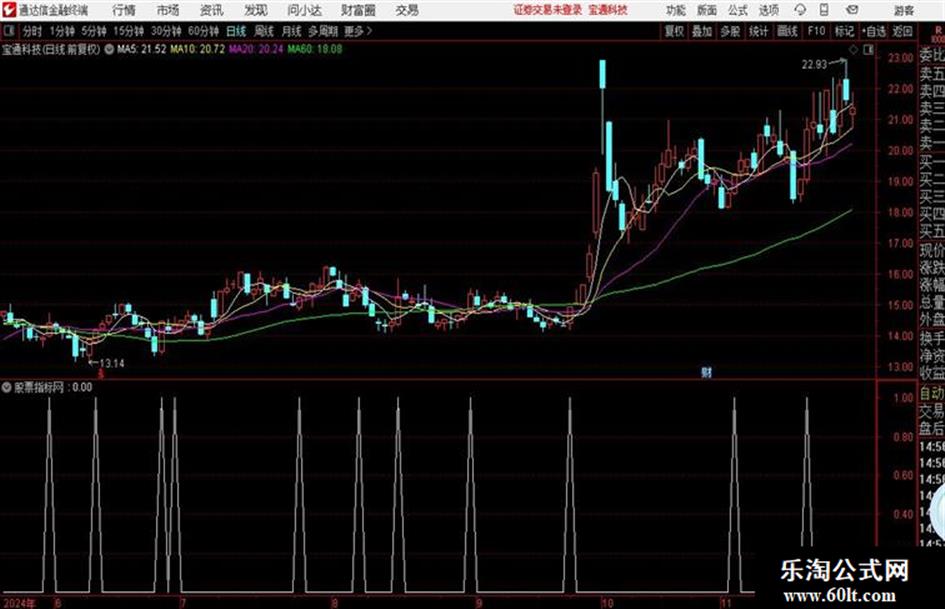Click the 复权 toolbar button
945x609 pixels.
[673, 31]
